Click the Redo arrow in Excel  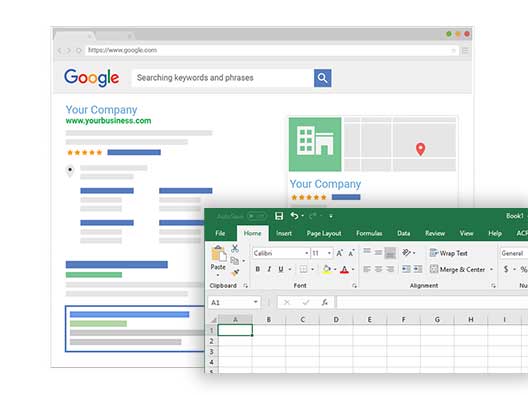[x=312, y=216]
